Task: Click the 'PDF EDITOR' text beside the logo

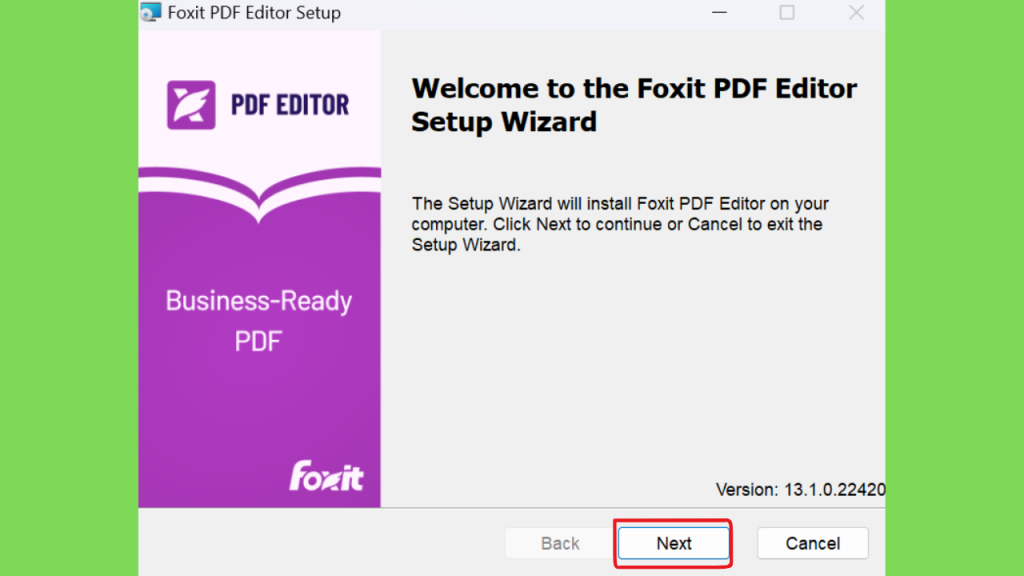Action: point(290,105)
